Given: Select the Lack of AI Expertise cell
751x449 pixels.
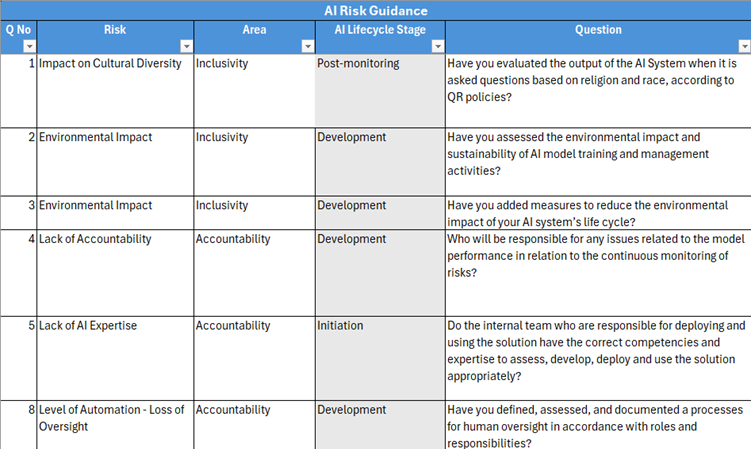Looking at the screenshot, I should (88, 326).
